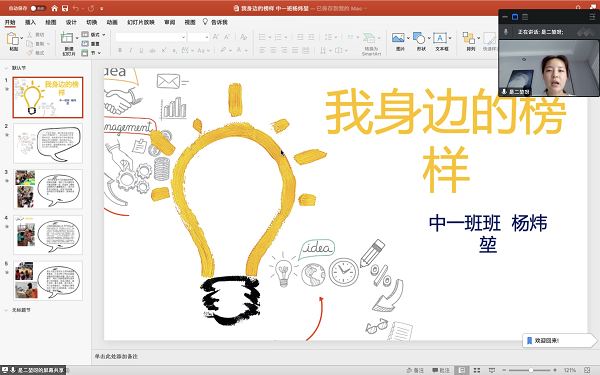Viewport: 600px width, 375px height.
Task: Click the text highlight color pen icon
Action: click(x=223, y=50)
